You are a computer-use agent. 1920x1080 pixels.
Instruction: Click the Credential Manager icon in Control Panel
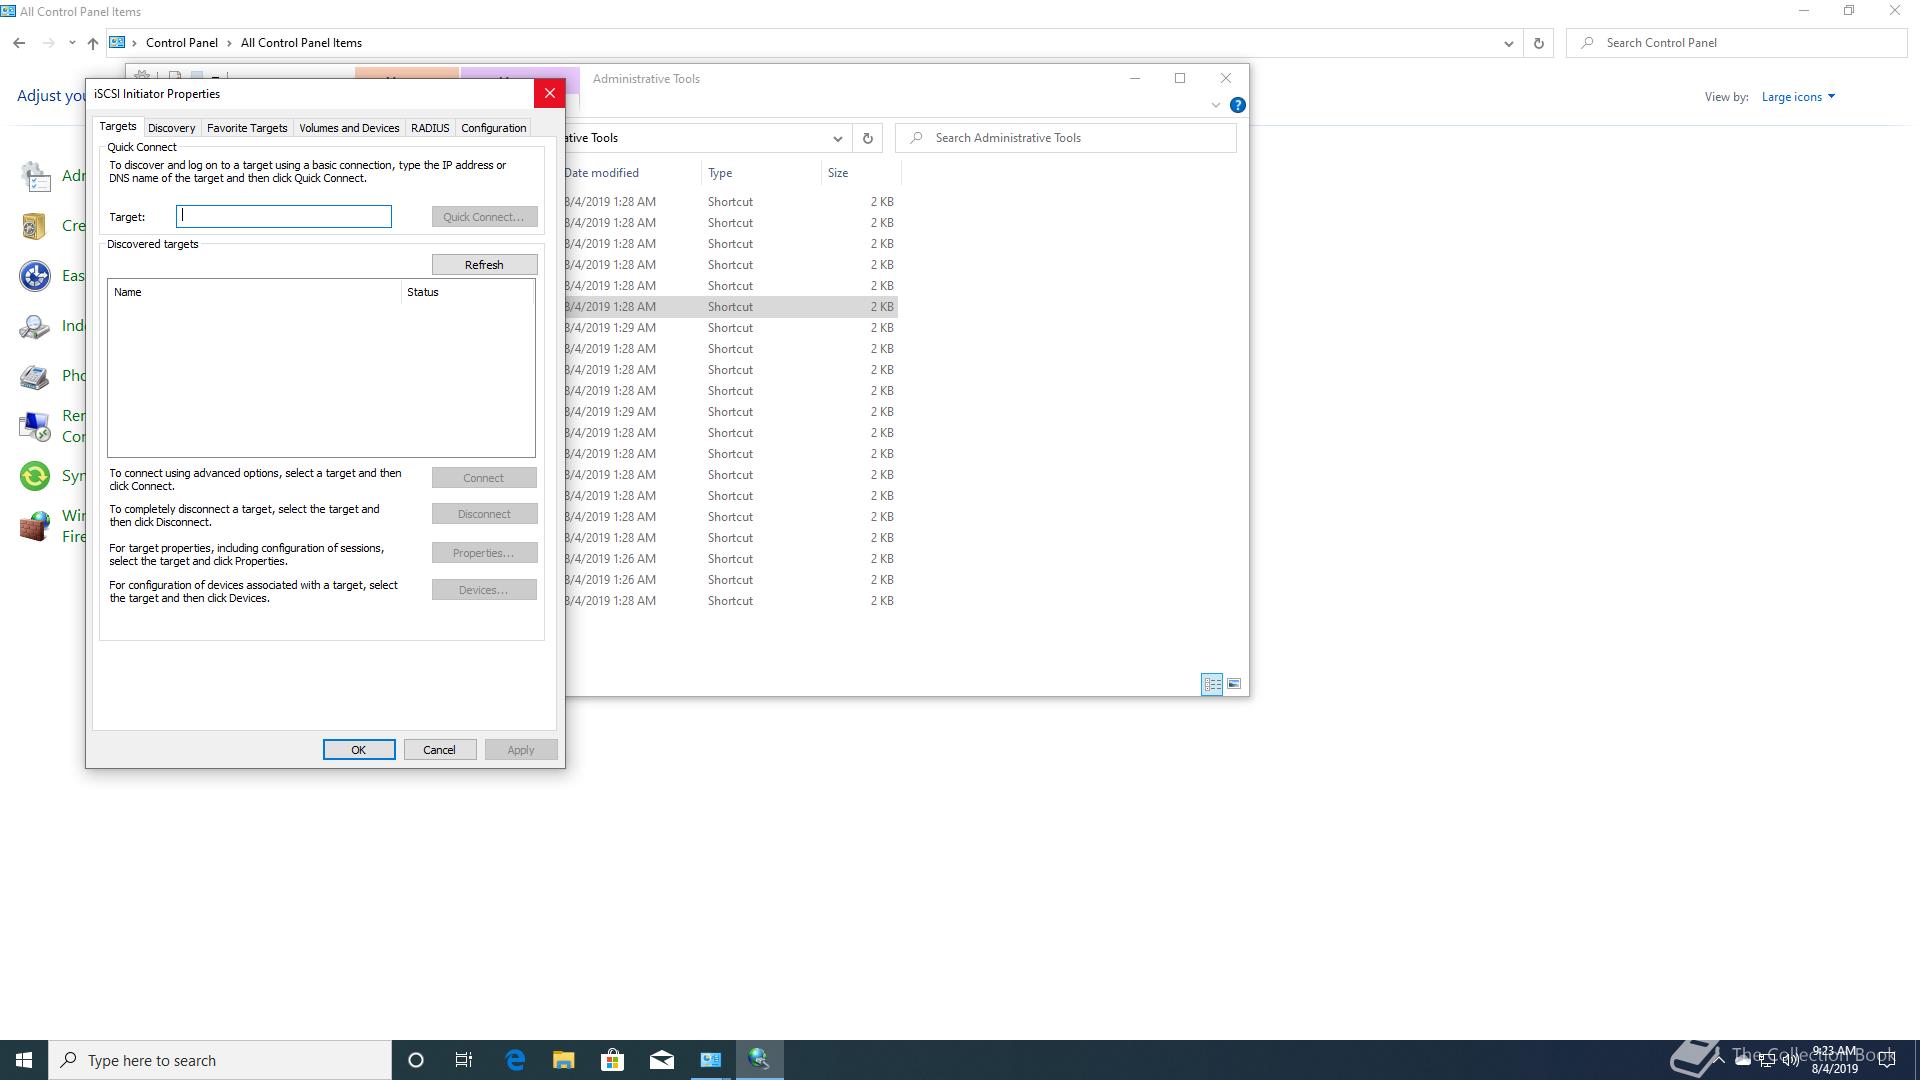click(x=34, y=226)
